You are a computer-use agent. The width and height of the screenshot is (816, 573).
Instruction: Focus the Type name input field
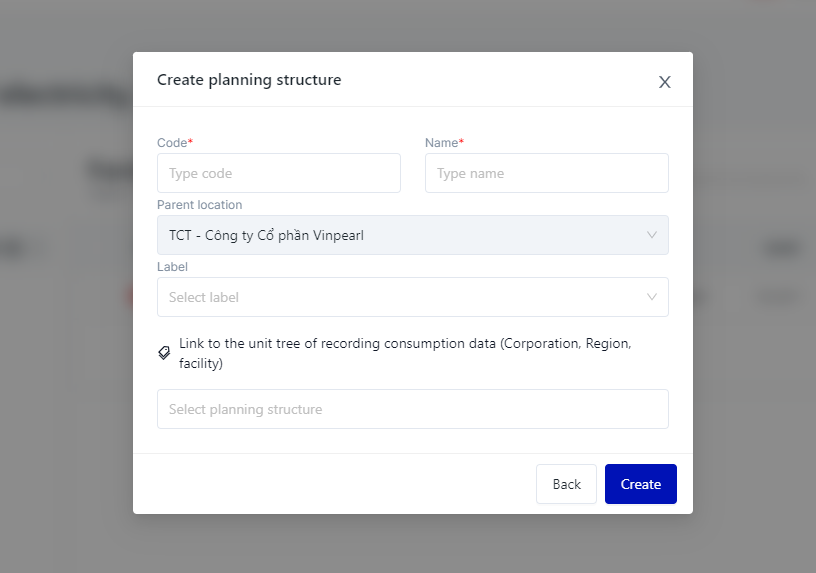click(546, 173)
